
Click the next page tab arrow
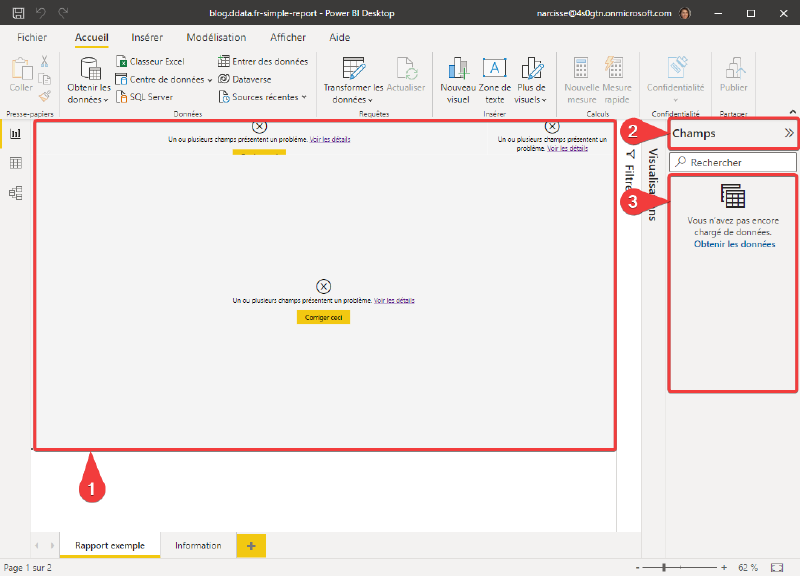pyautogui.click(x=52, y=545)
